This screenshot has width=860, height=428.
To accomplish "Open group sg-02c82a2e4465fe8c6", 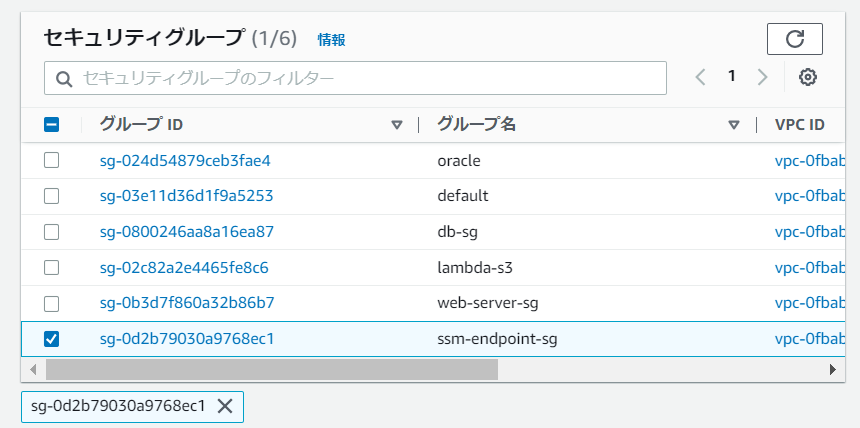I will (184, 268).
